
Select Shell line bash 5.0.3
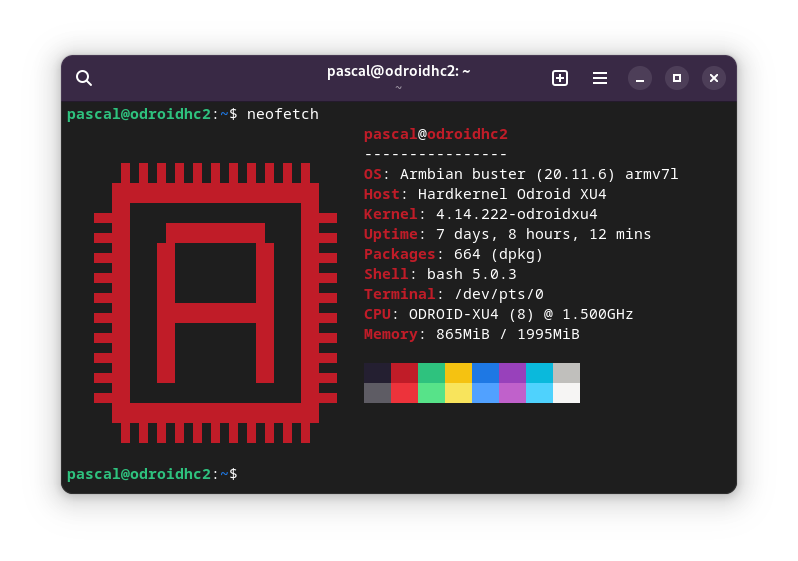coord(440,274)
